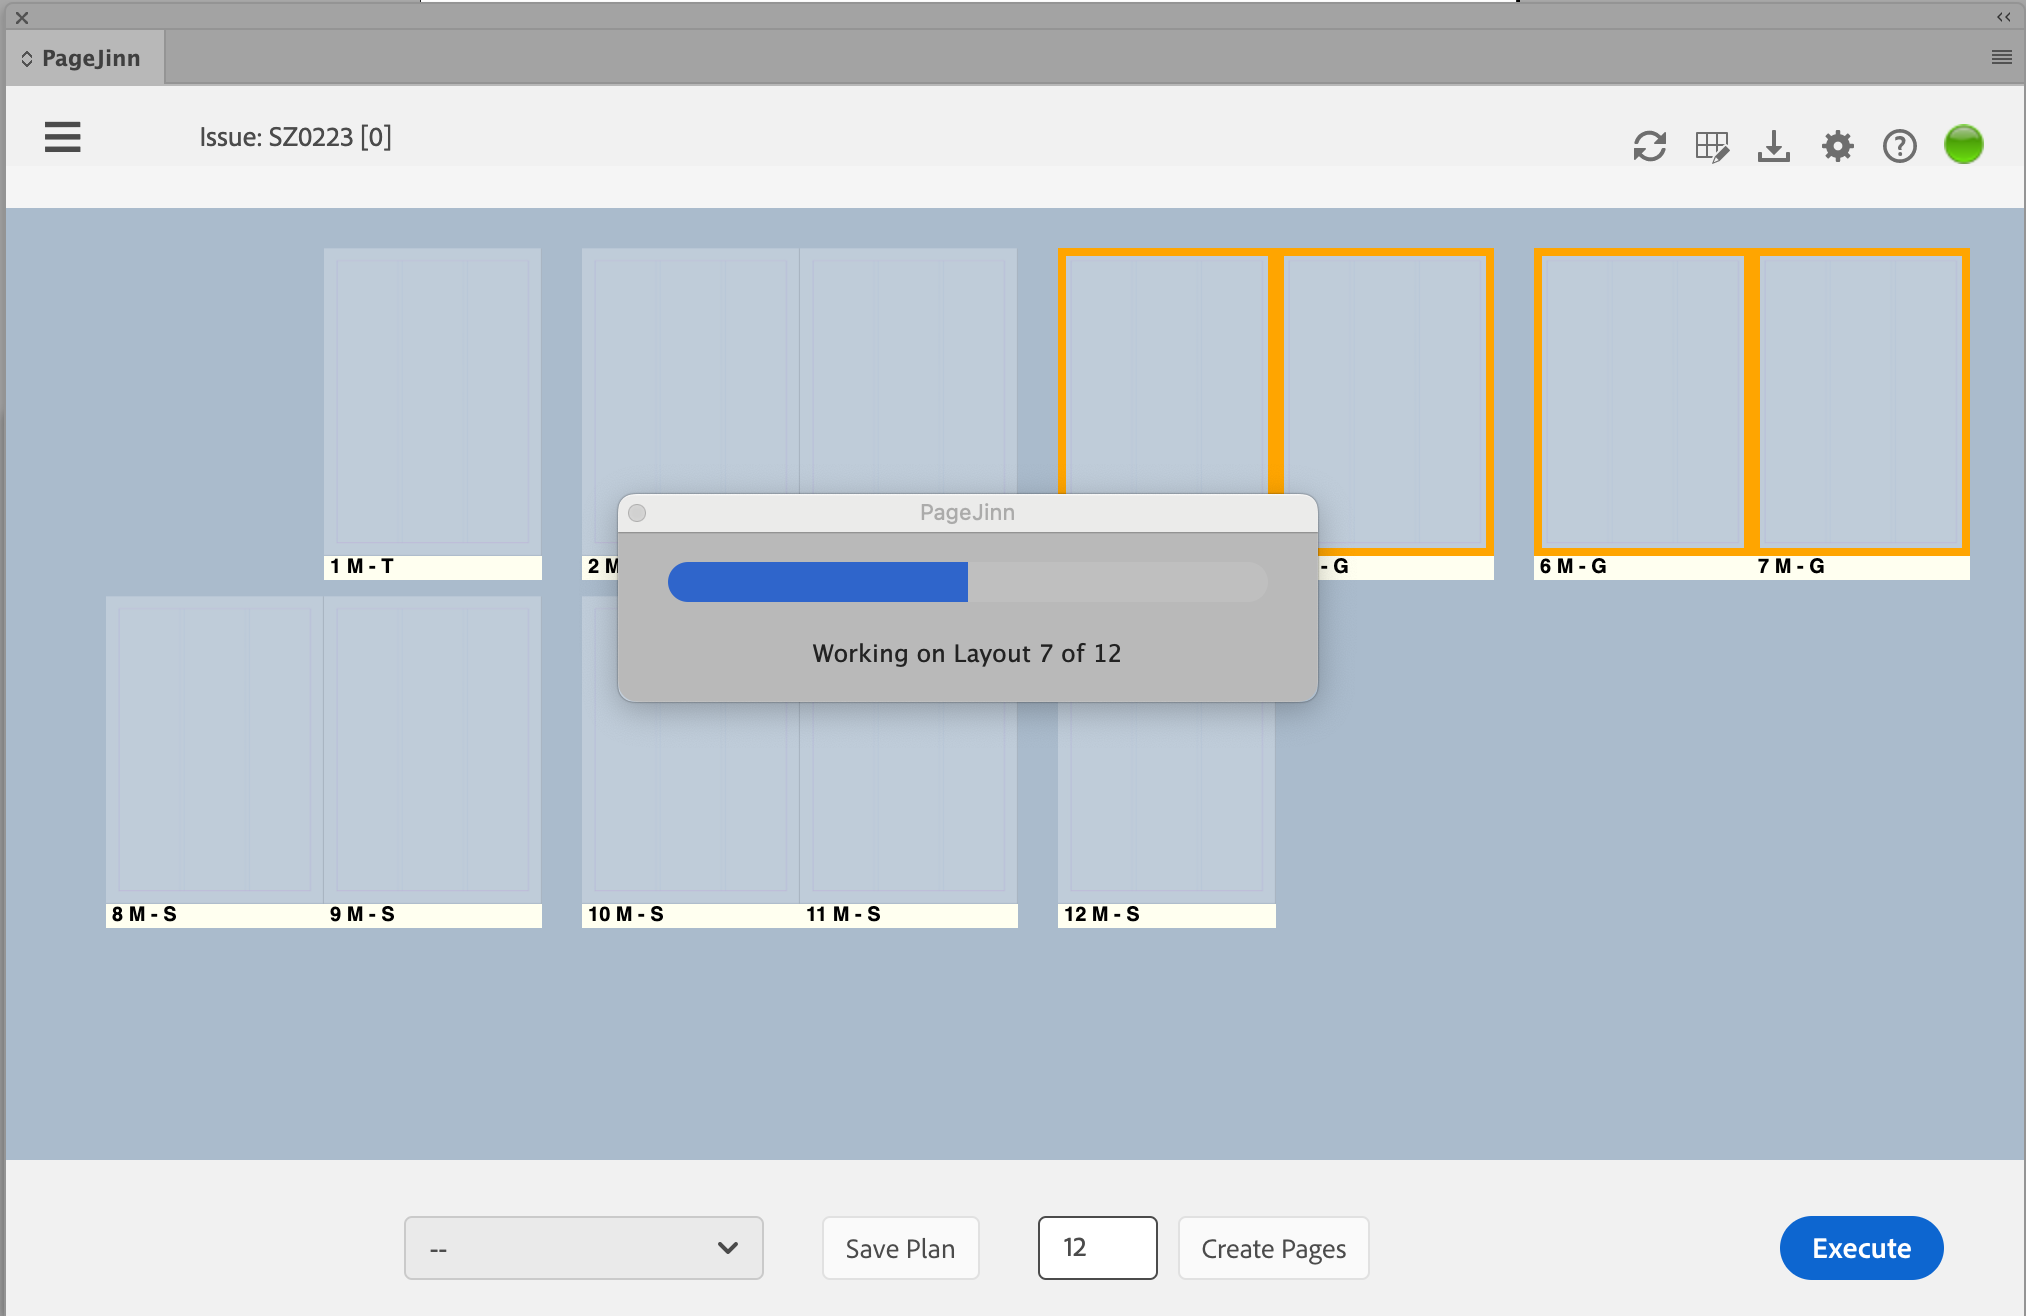Click the PageJinn diamond logo icon
This screenshot has height=1316, width=2026.
(25, 58)
